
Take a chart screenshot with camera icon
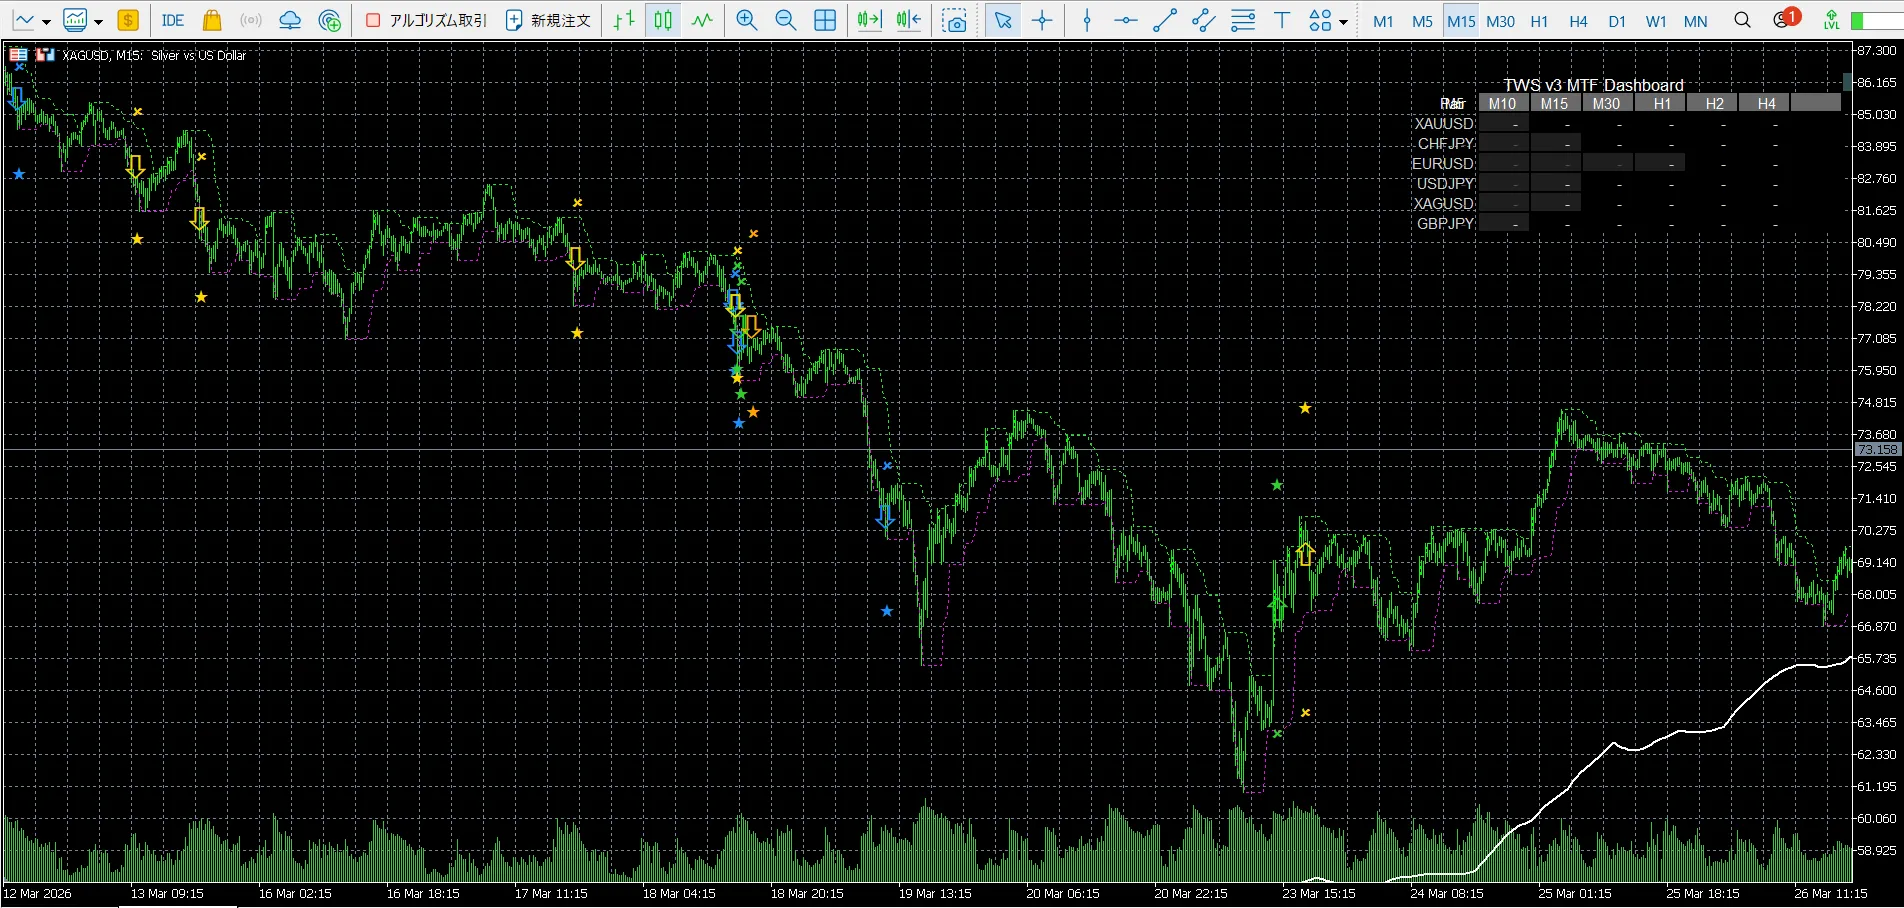coord(955,21)
